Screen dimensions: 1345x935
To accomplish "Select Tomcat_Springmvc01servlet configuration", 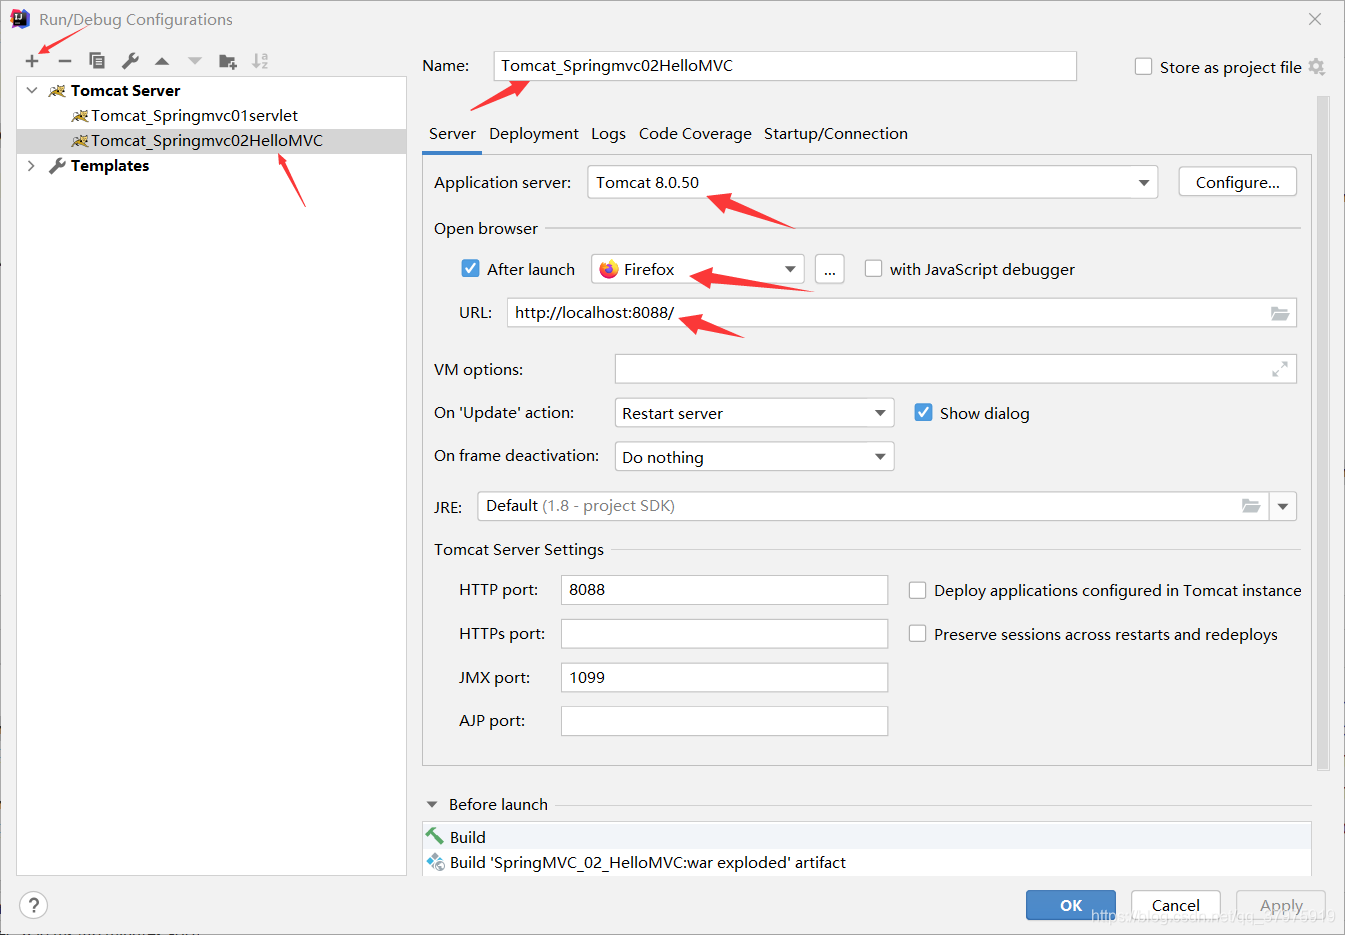I will click(212, 116).
